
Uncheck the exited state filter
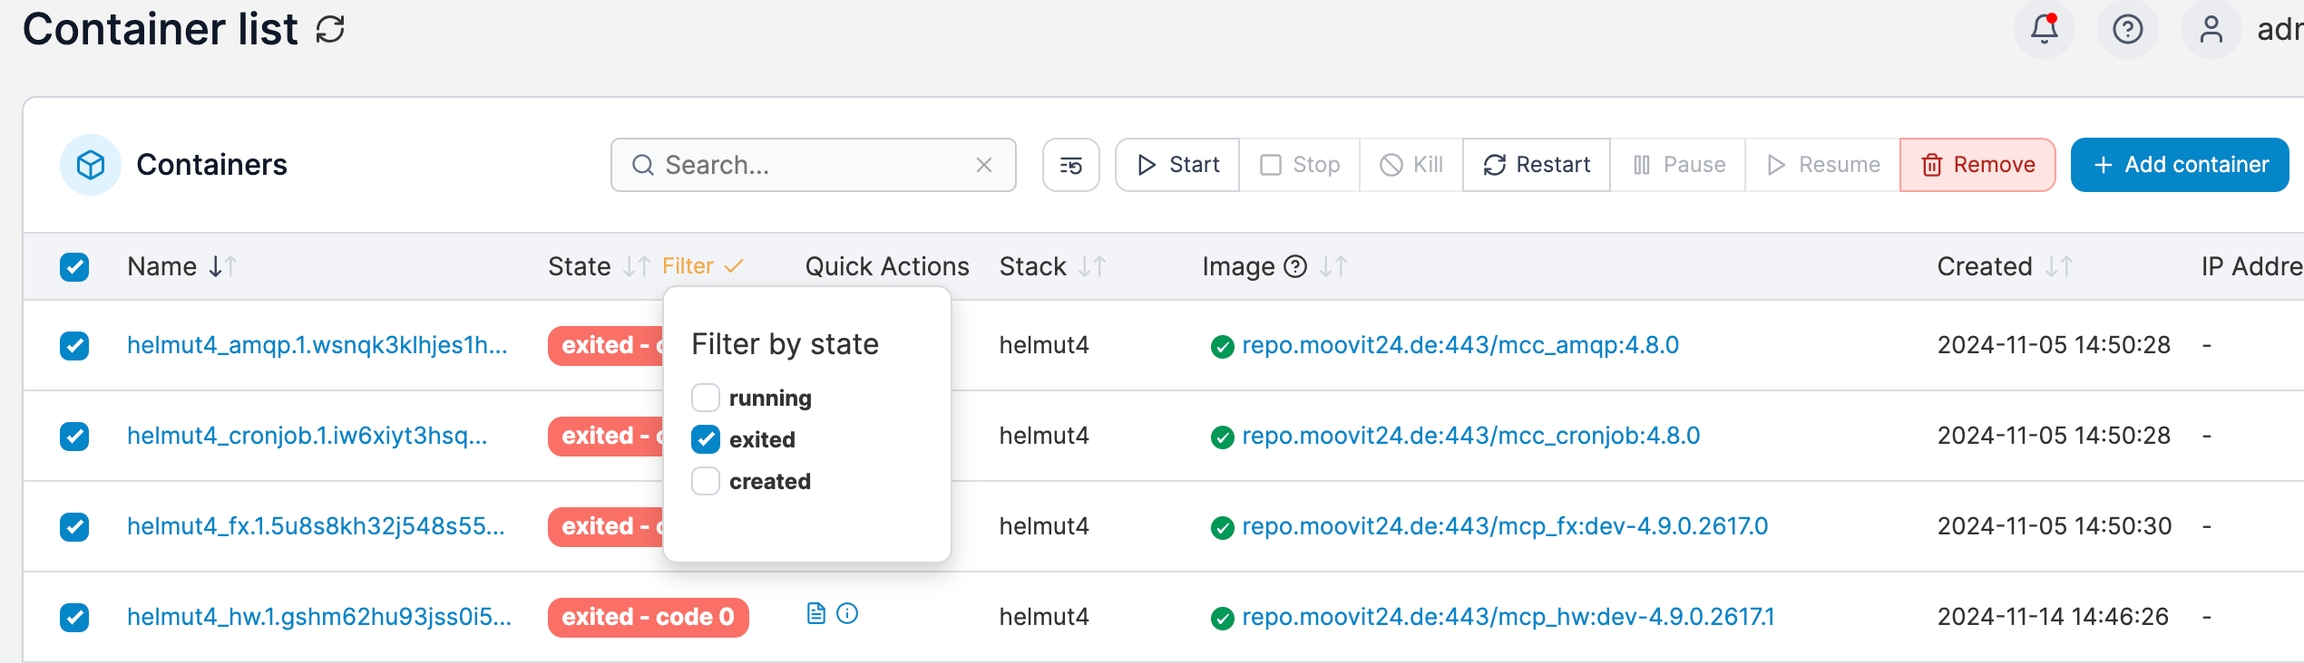(706, 440)
